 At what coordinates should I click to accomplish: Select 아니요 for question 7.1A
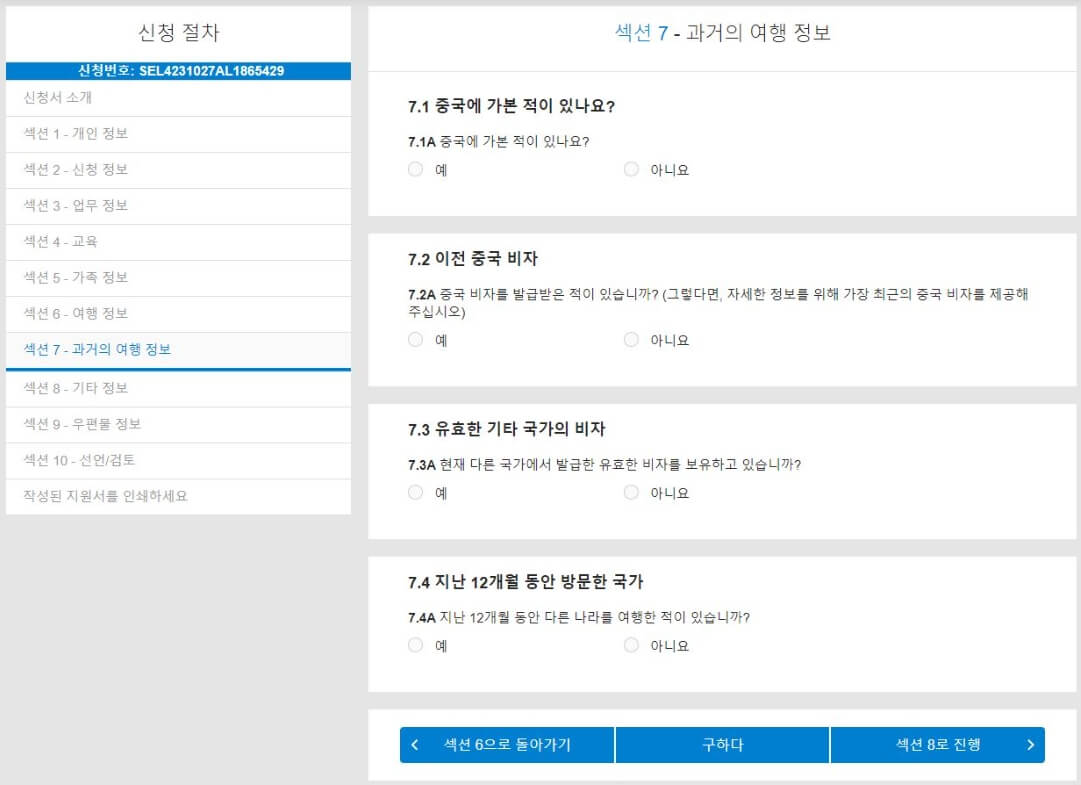pyautogui.click(x=631, y=169)
